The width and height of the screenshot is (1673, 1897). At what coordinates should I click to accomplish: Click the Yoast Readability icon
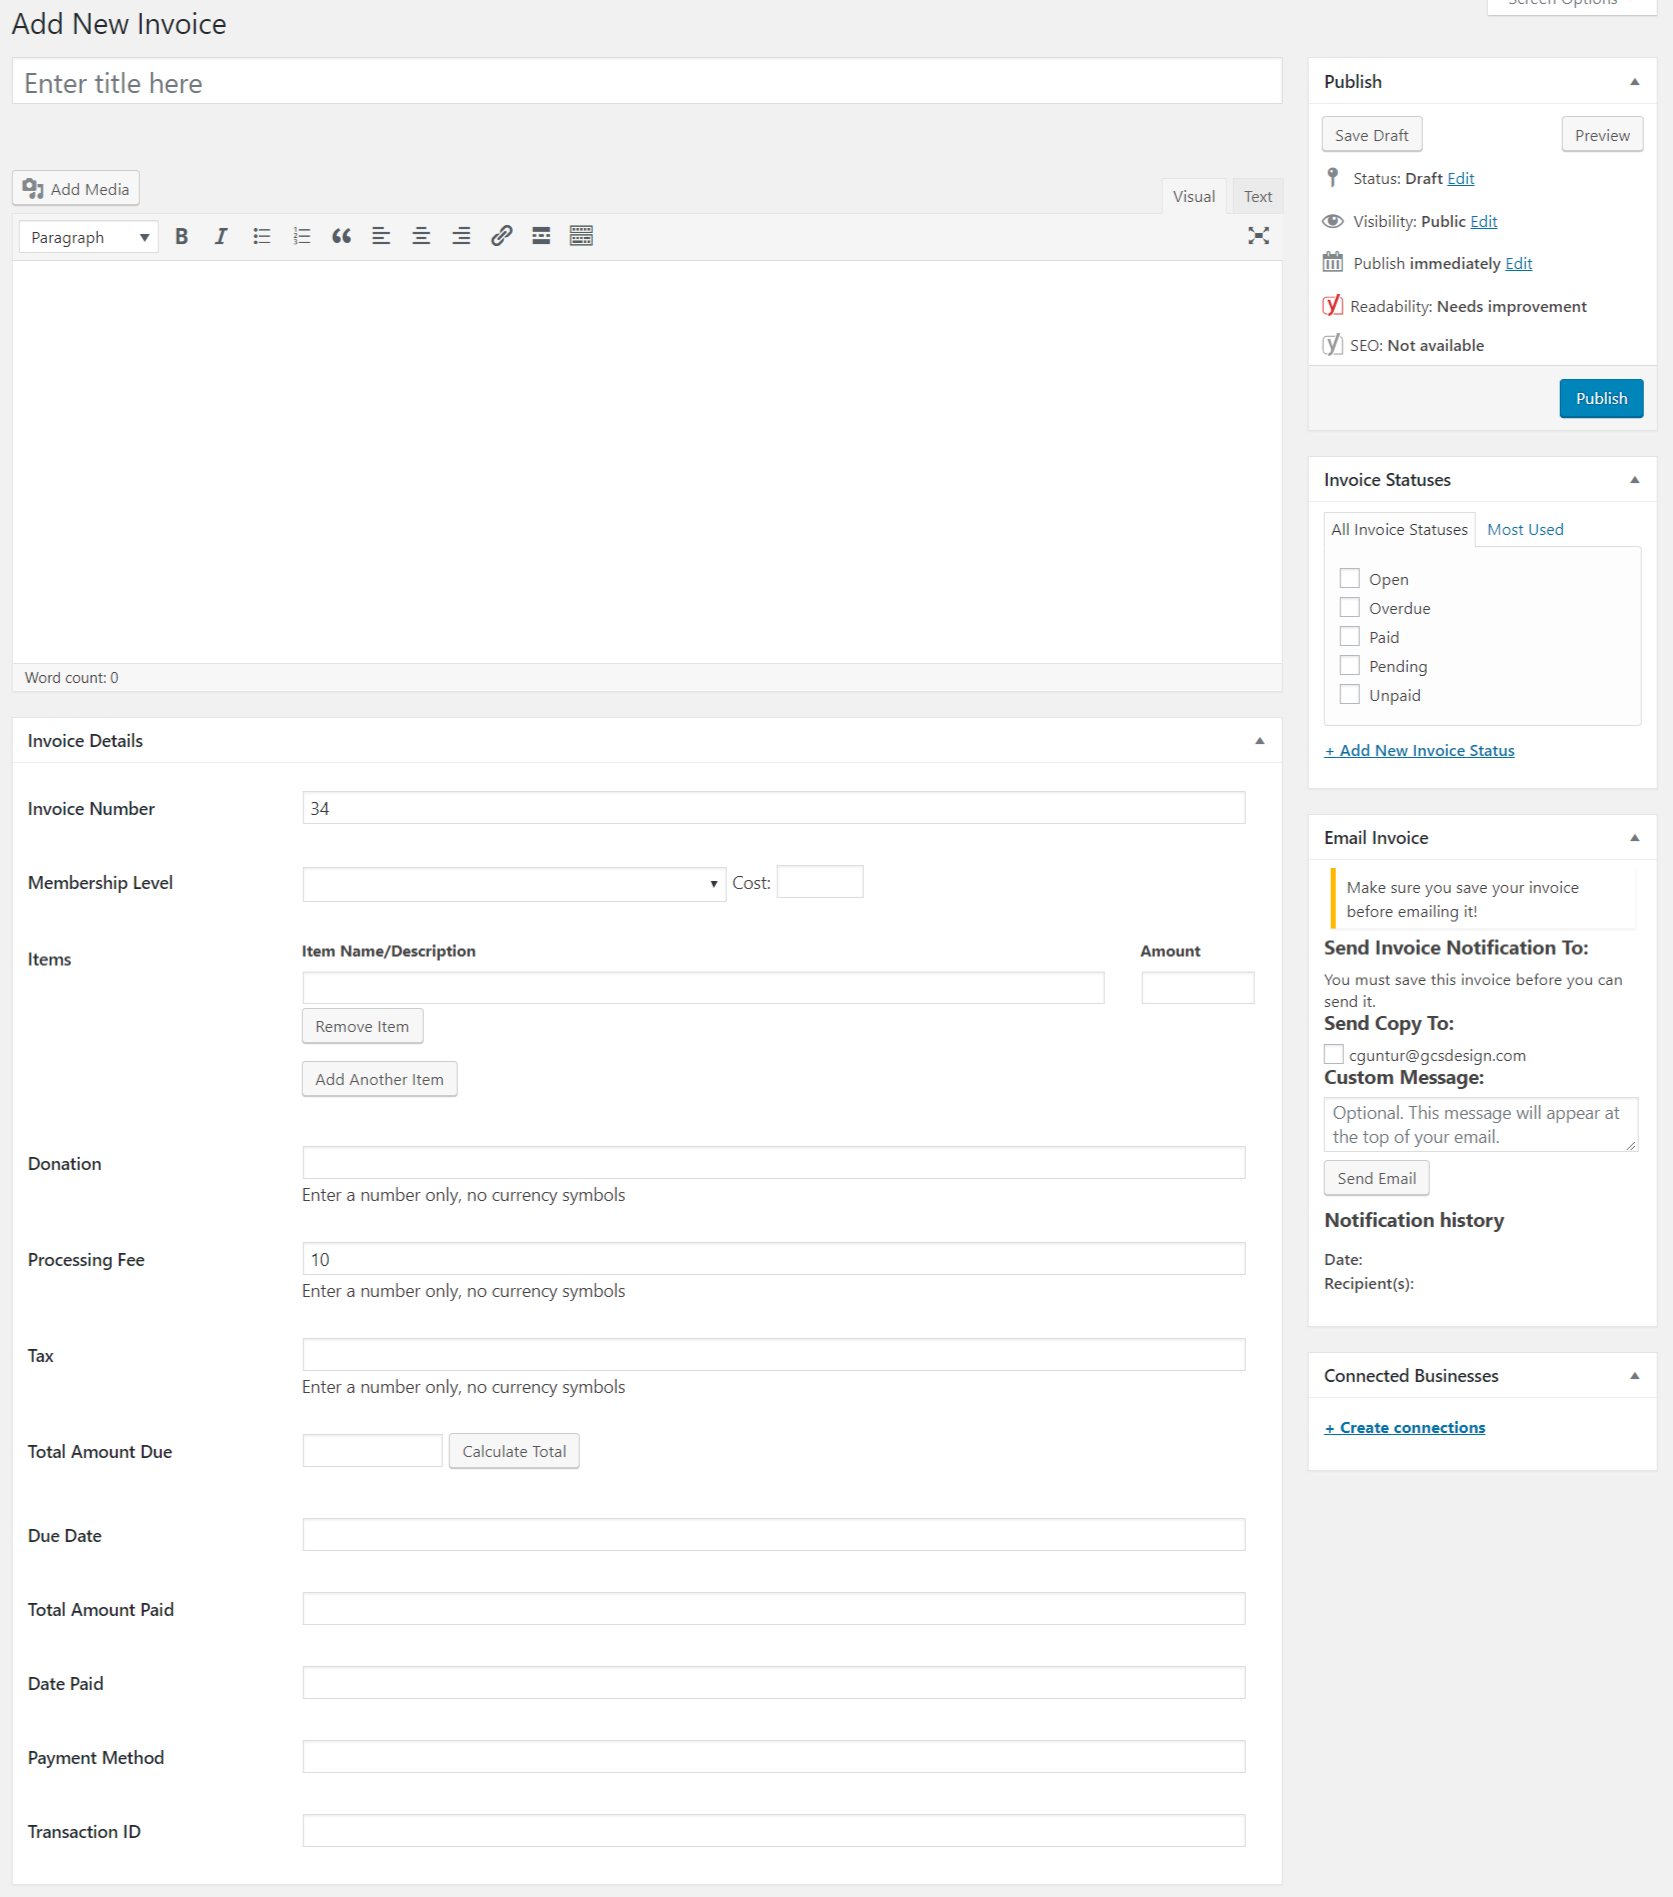tap(1332, 305)
